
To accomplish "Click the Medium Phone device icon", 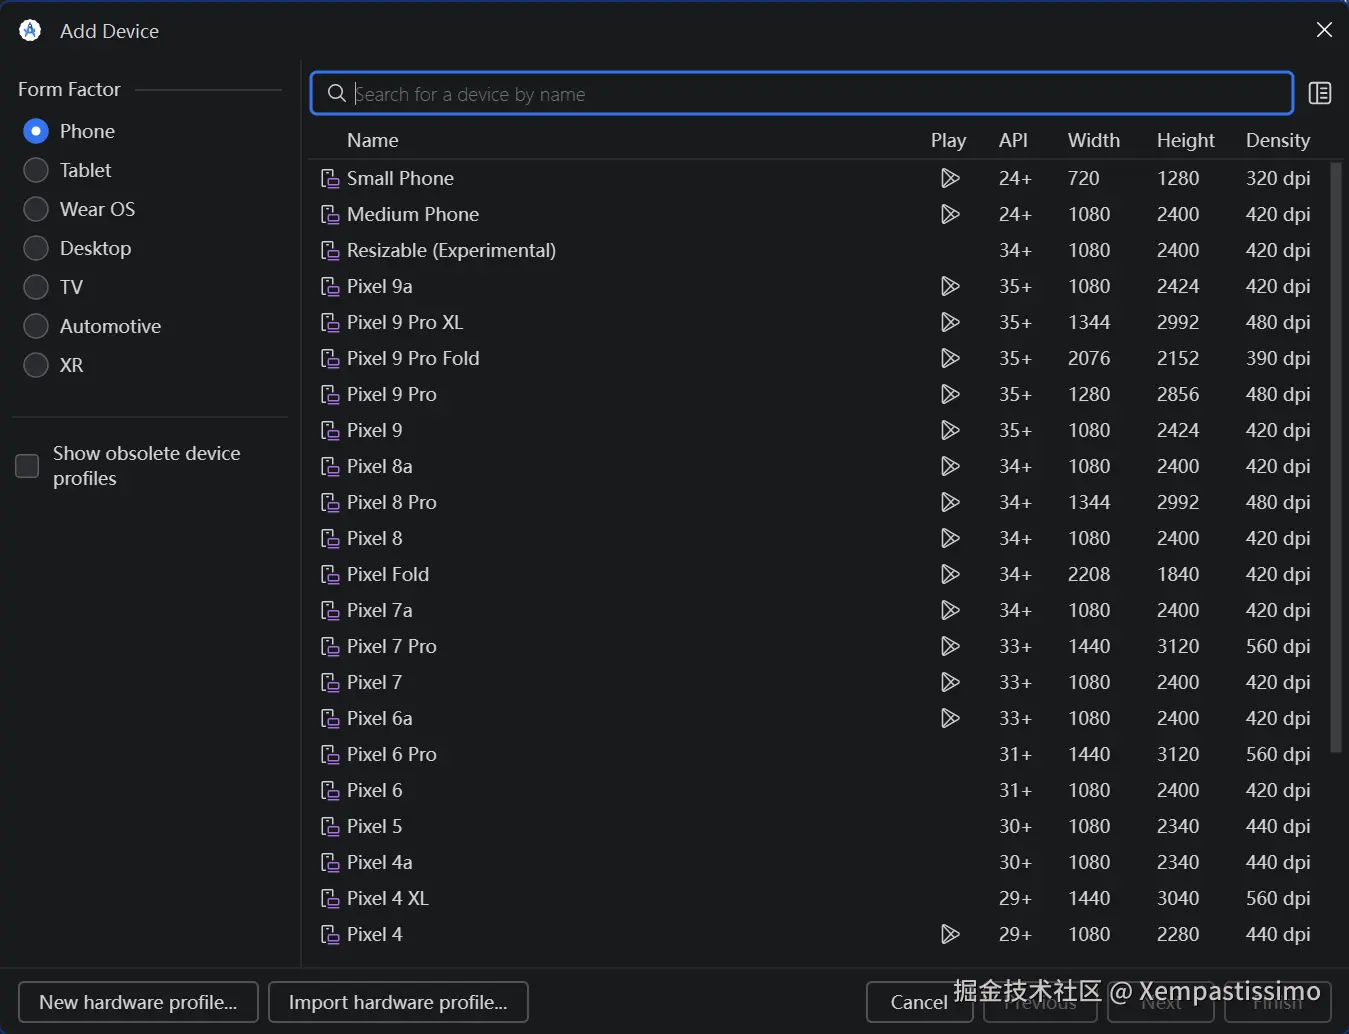I will pos(330,215).
